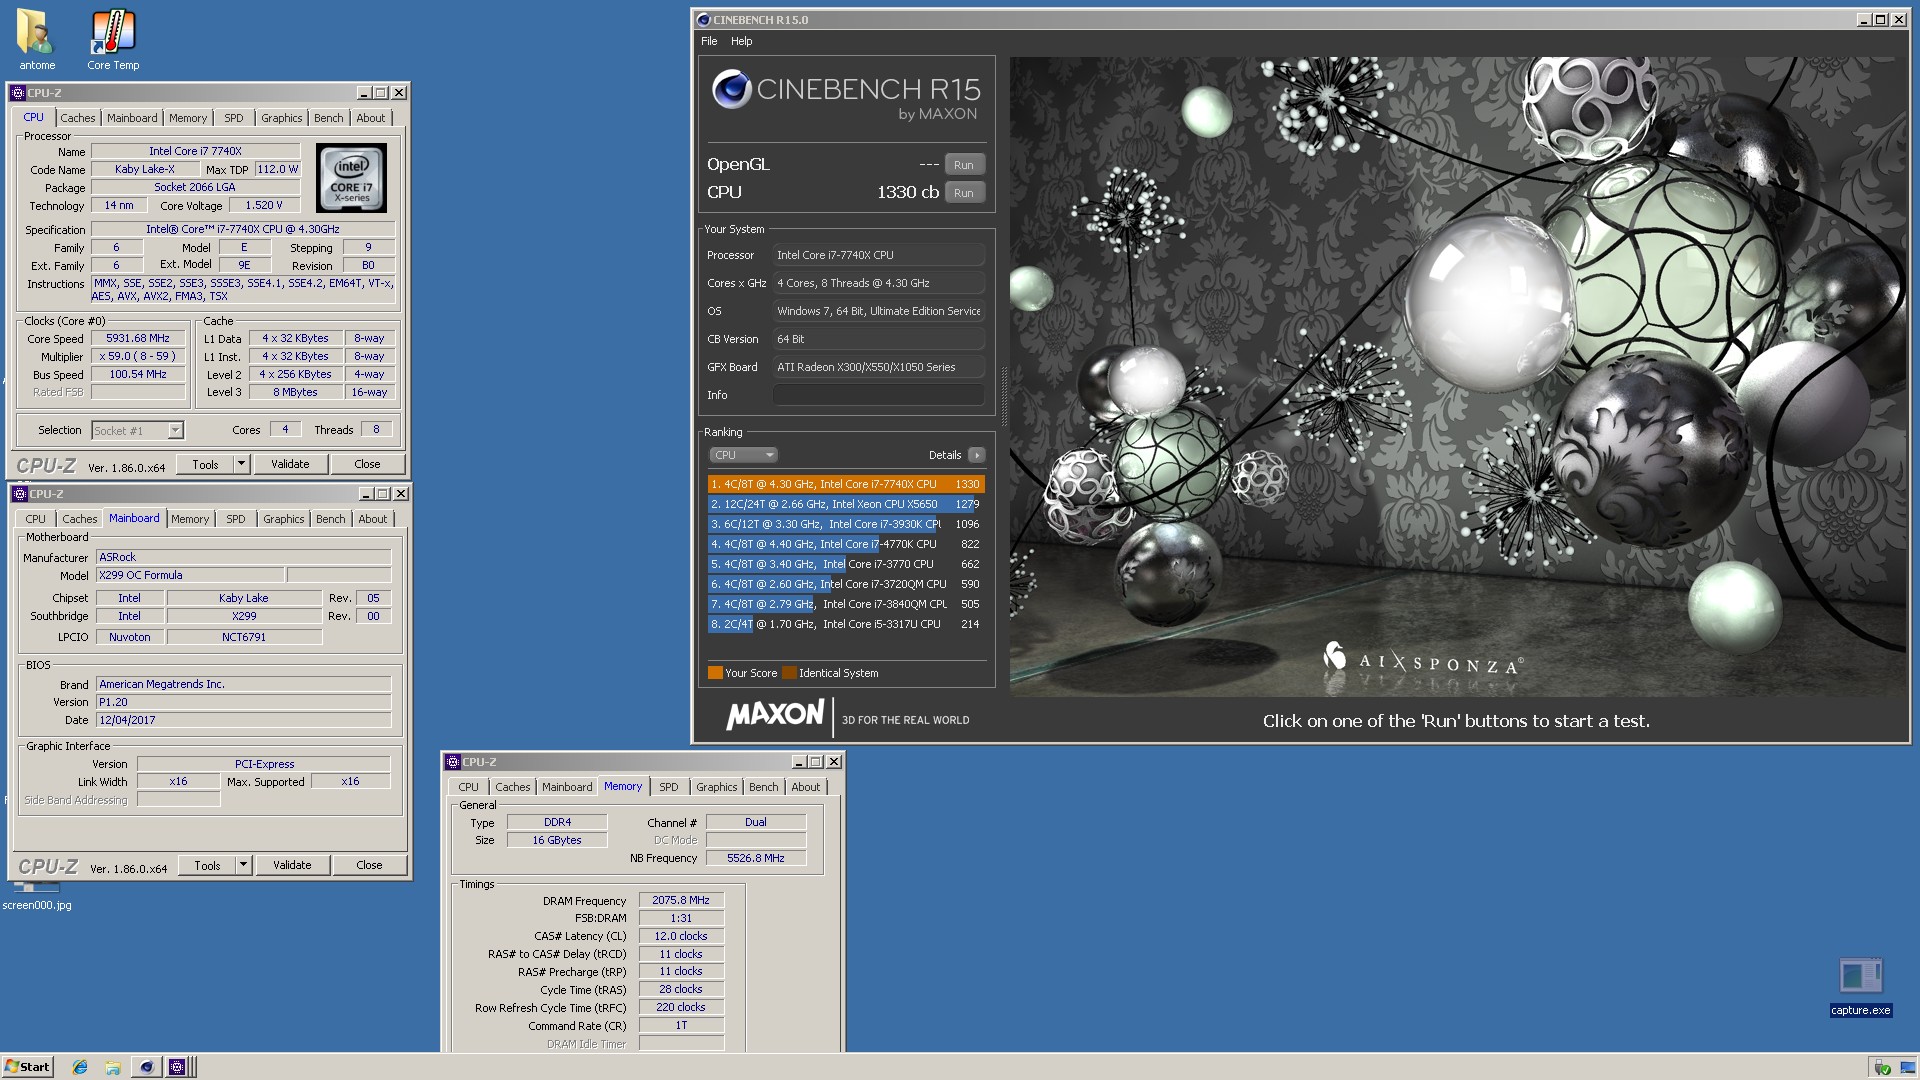Open screen000.jpg file on desktop
Screen dimensions: 1920x1080
(37, 895)
